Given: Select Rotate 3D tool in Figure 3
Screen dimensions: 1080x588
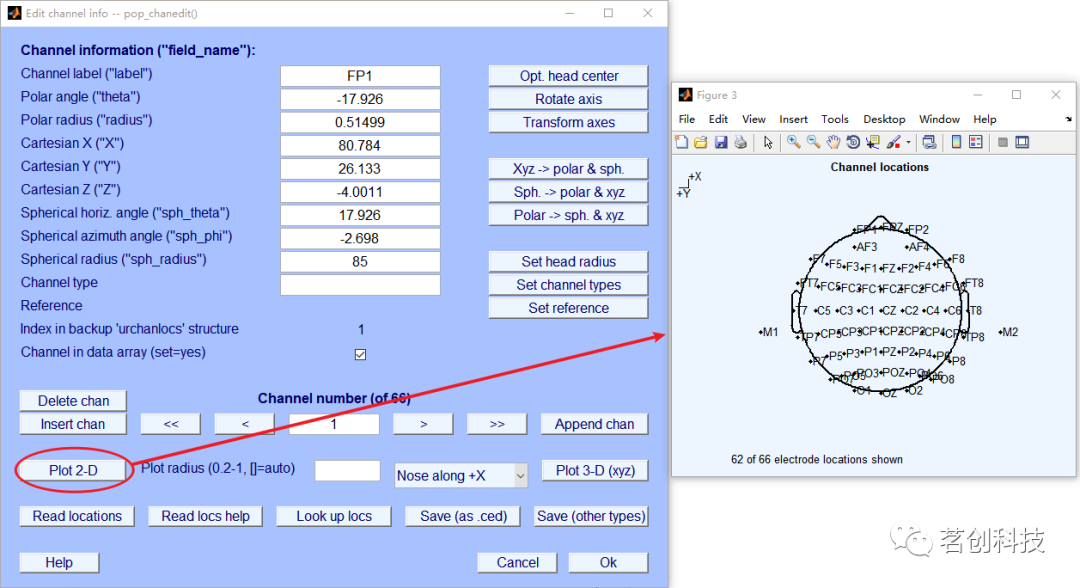Looking at the screenshot, I should coord(853,142).
